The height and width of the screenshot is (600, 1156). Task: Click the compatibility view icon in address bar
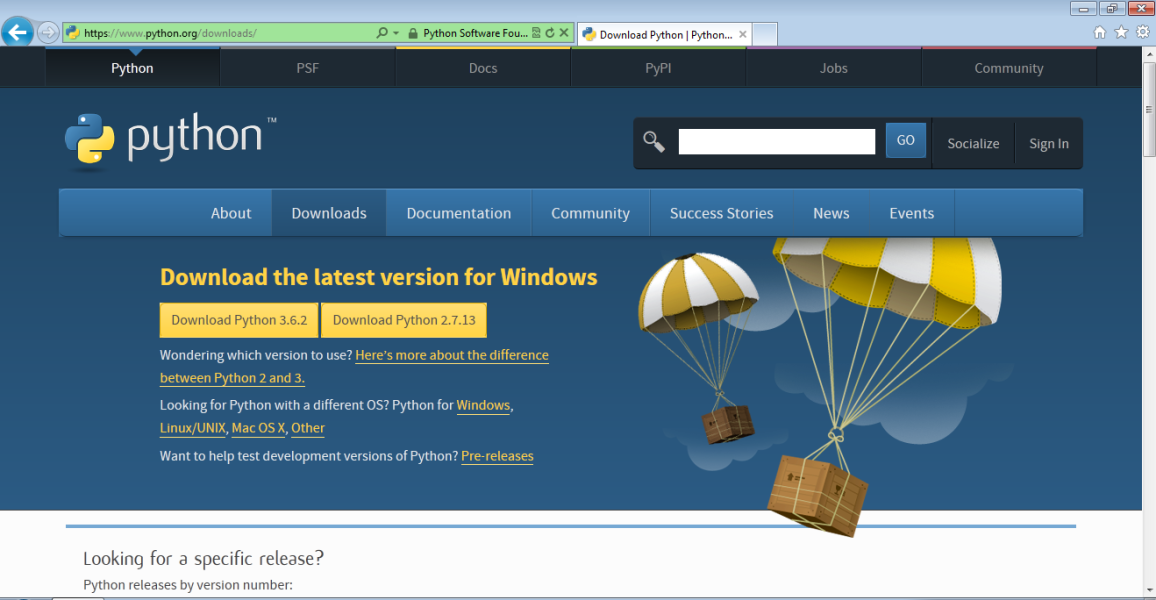coord(536,33)
